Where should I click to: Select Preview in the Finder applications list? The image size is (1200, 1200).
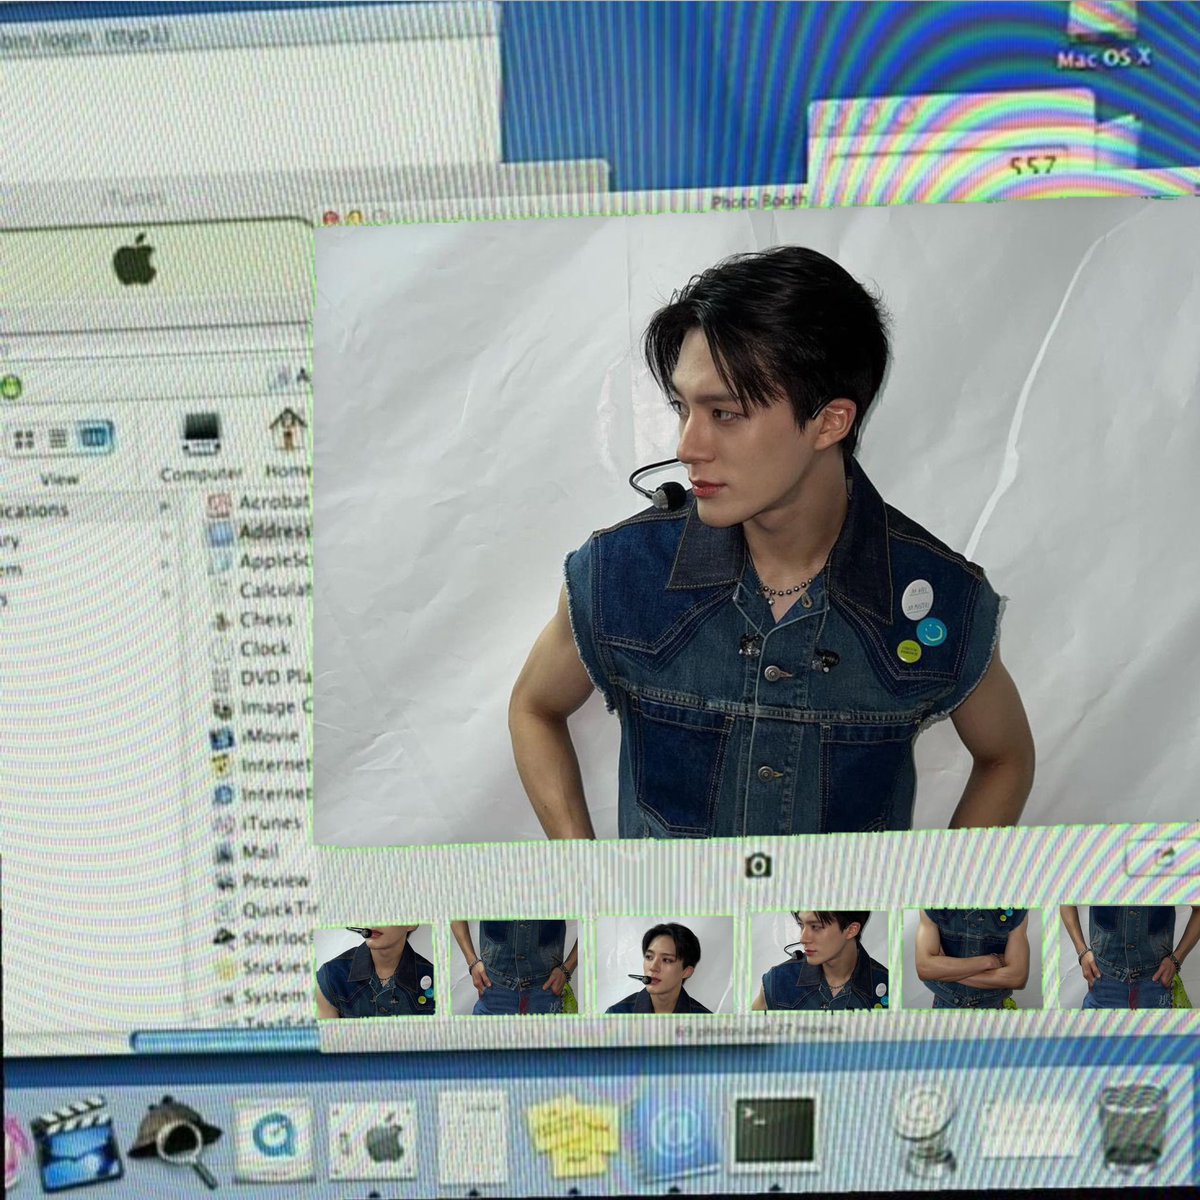point(261,881)
